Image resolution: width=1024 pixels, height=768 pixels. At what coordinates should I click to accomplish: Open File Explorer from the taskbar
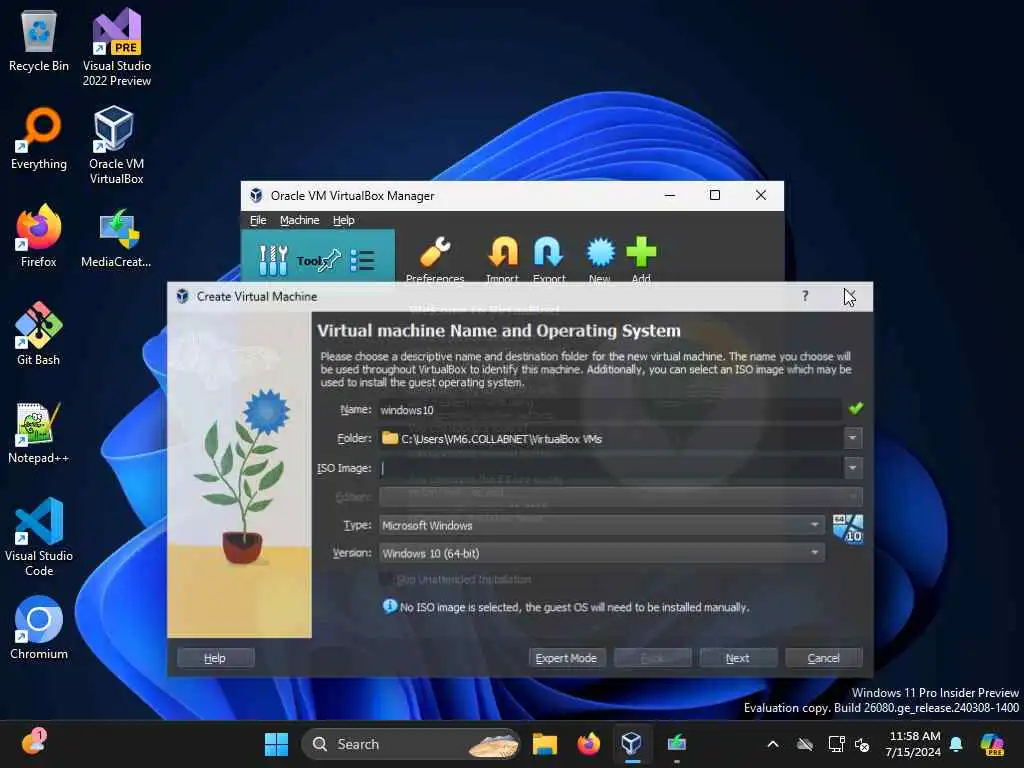545,744
